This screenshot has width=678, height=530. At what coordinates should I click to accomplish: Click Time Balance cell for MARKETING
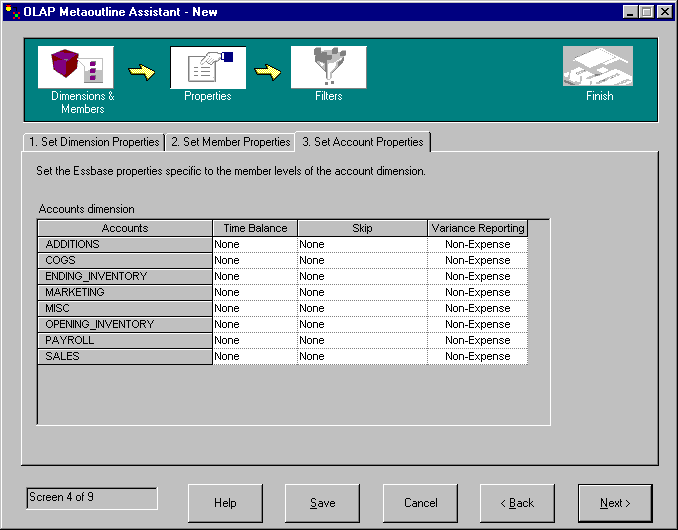click(x=255, y=292)
